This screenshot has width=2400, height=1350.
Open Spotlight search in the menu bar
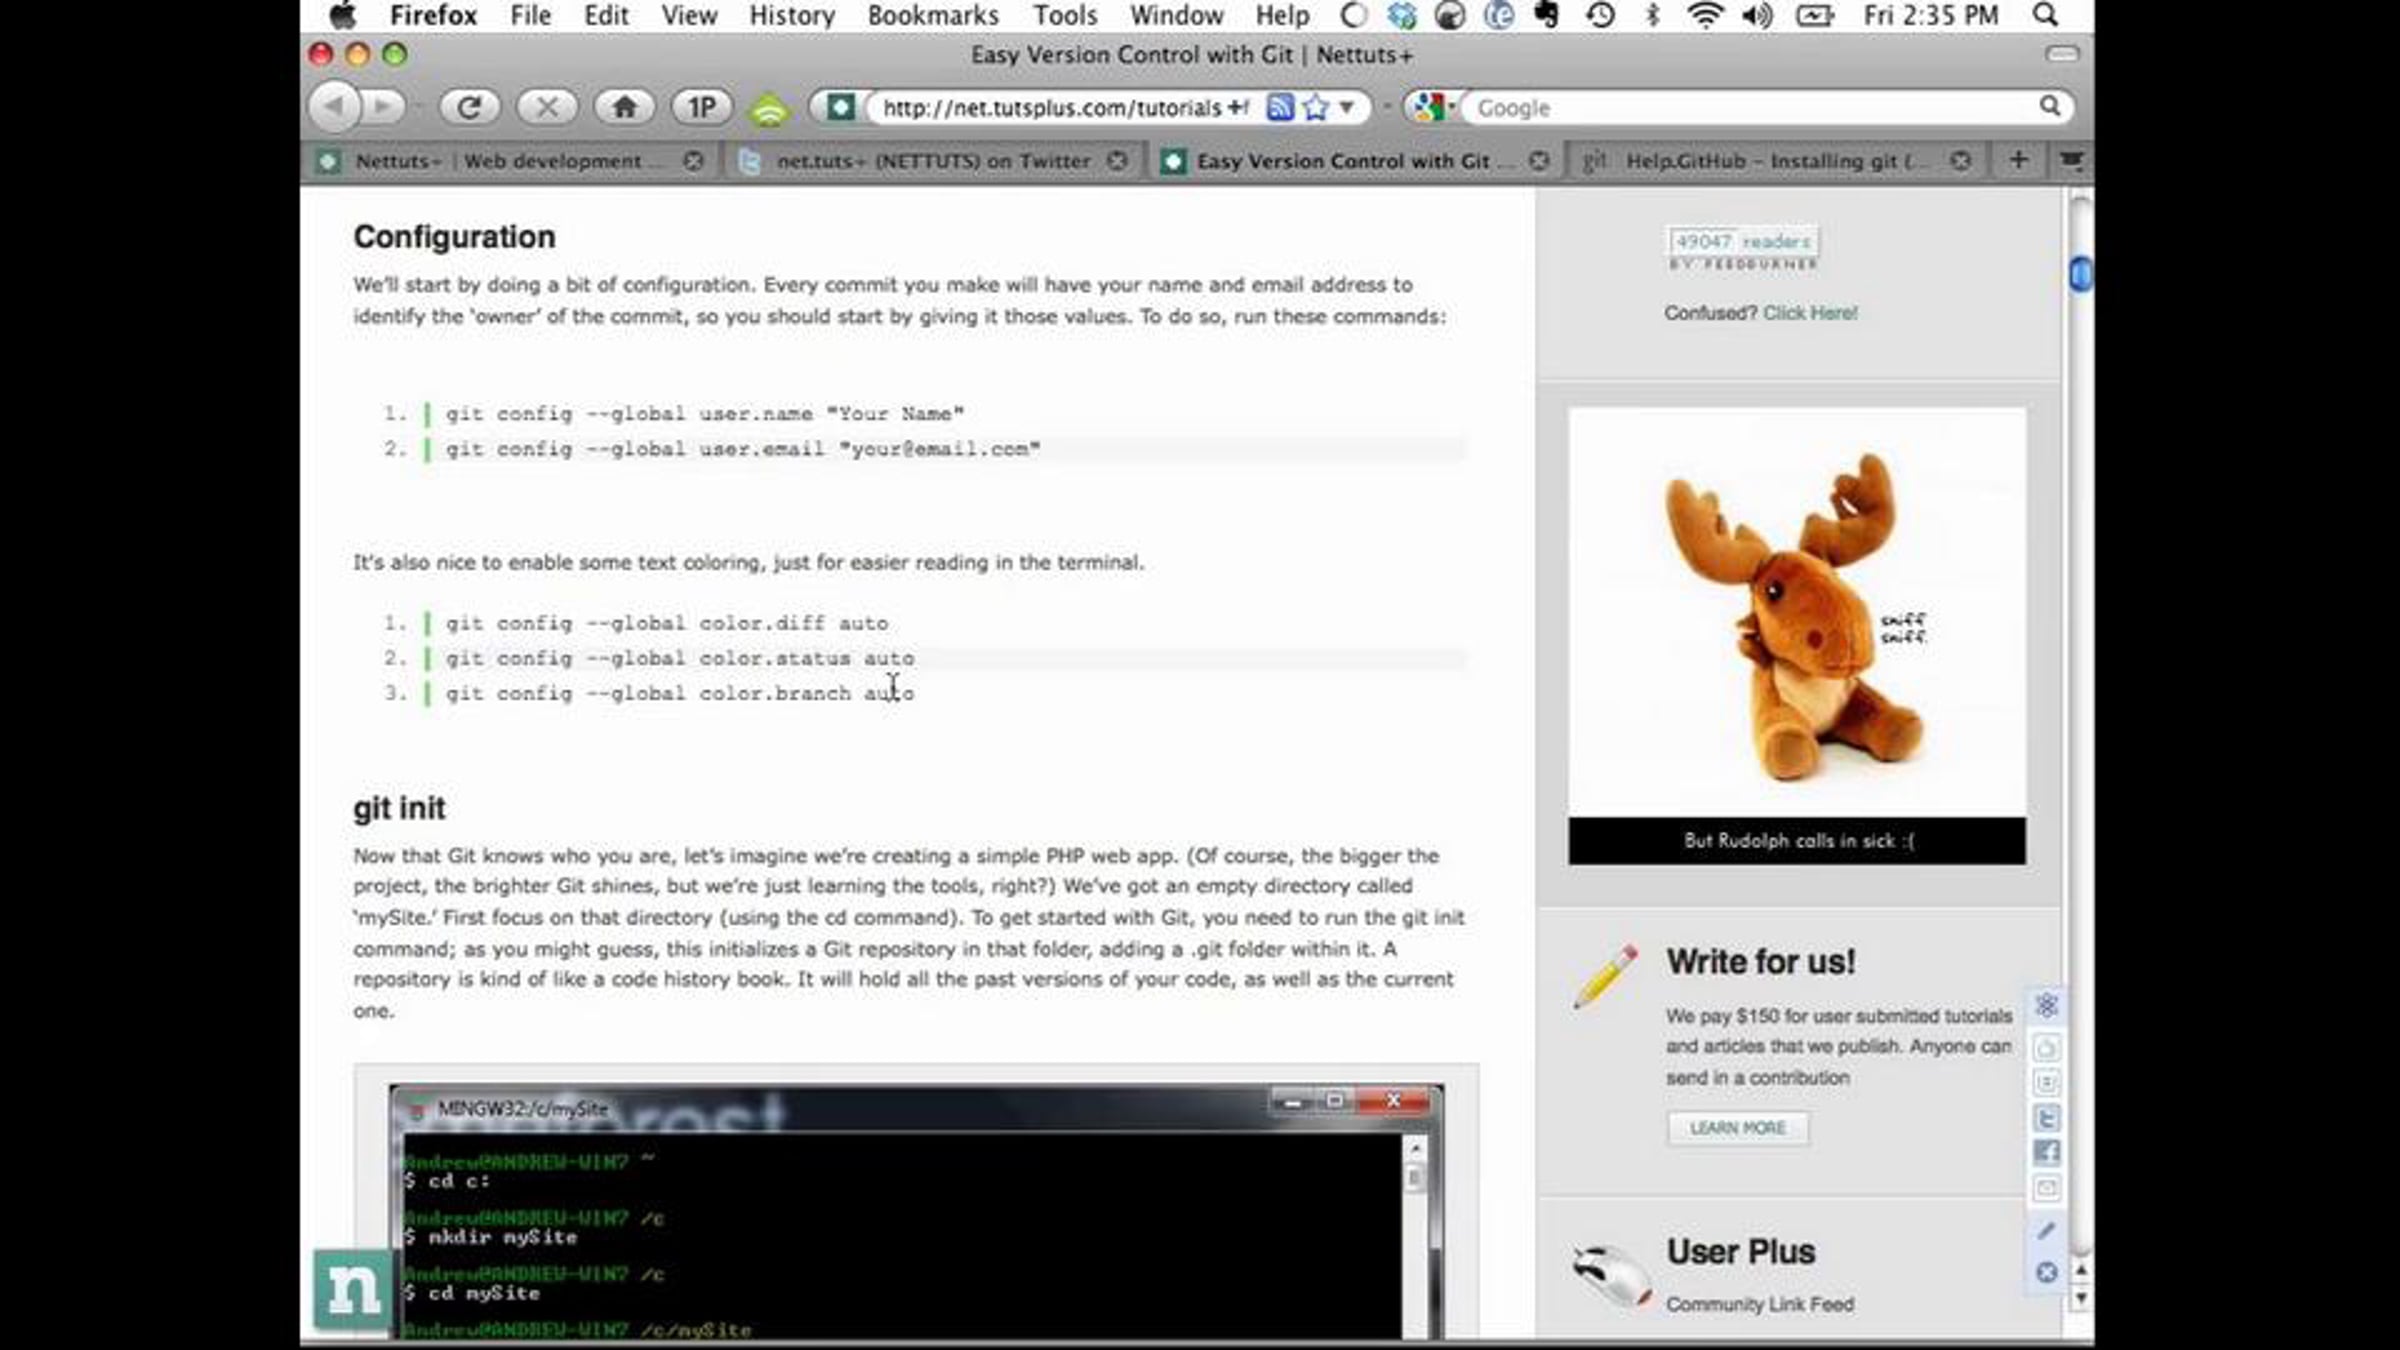[x=2046, y=15]
